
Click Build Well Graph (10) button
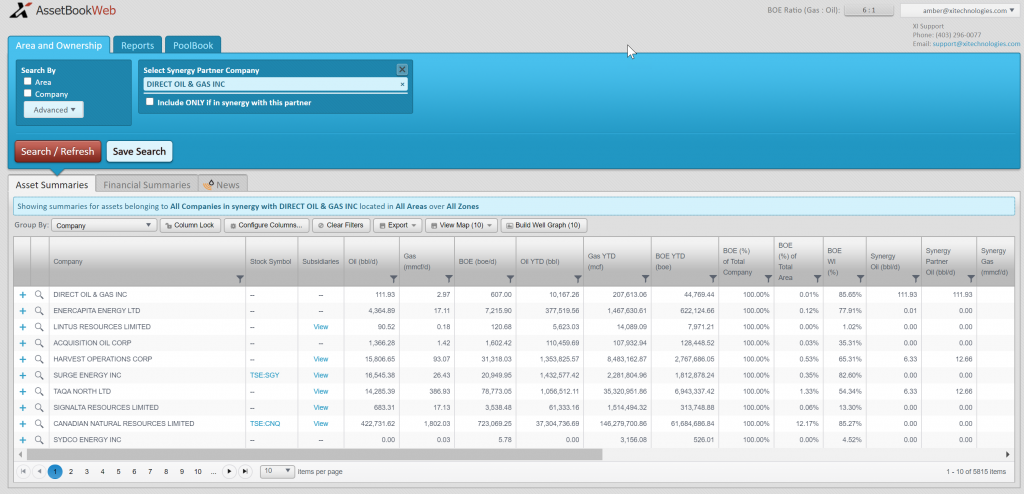click(x=544, y=225)
